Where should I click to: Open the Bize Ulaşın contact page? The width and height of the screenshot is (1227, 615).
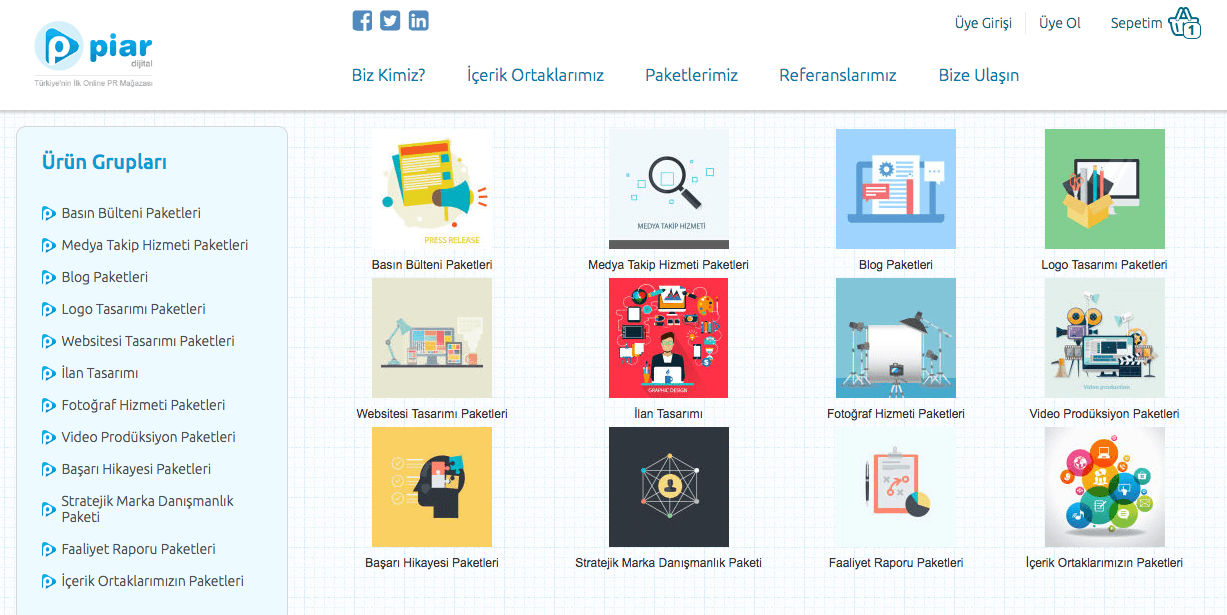click(x=978, y=75)
